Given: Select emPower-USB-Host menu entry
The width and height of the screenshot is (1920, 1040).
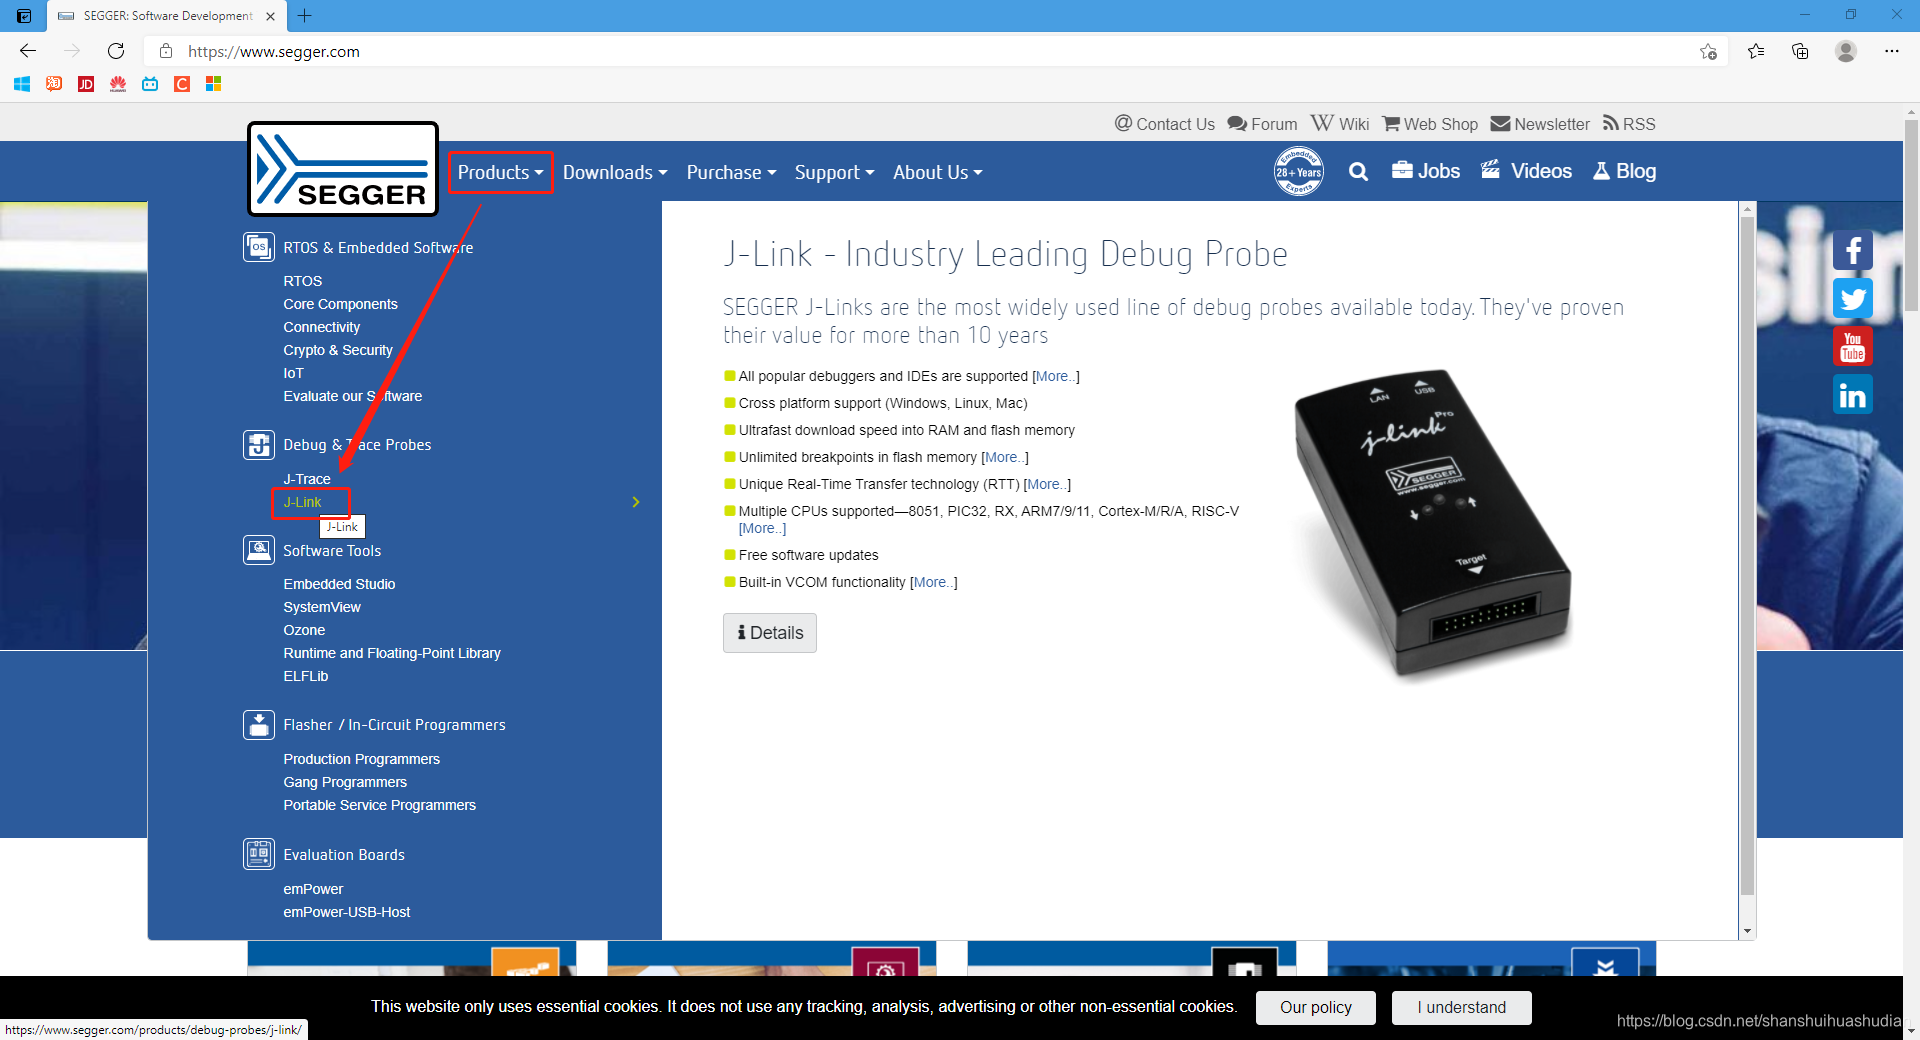Looking at the screenshot, I should pyautogui.click(x=346, y=912).
